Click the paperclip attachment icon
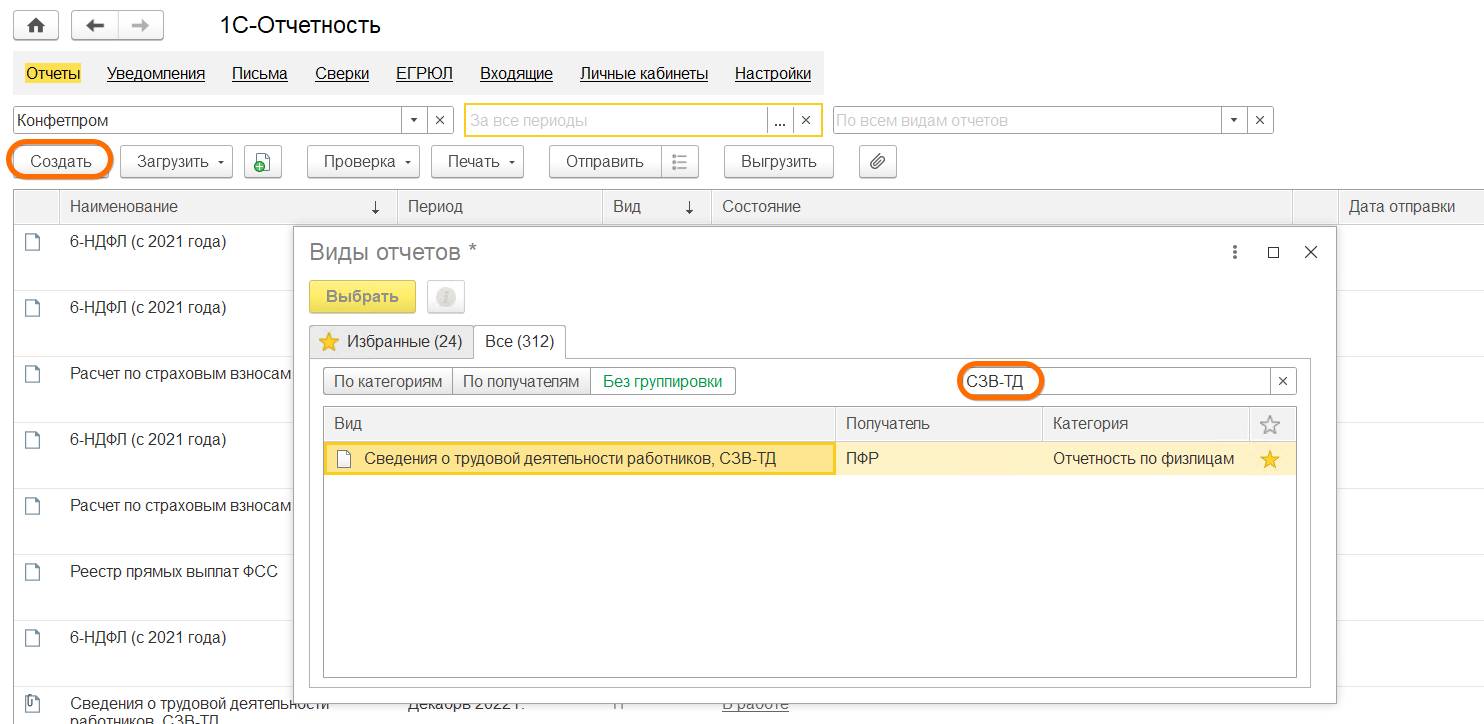Screen dimensions: 1484x724 click(877, 161)
